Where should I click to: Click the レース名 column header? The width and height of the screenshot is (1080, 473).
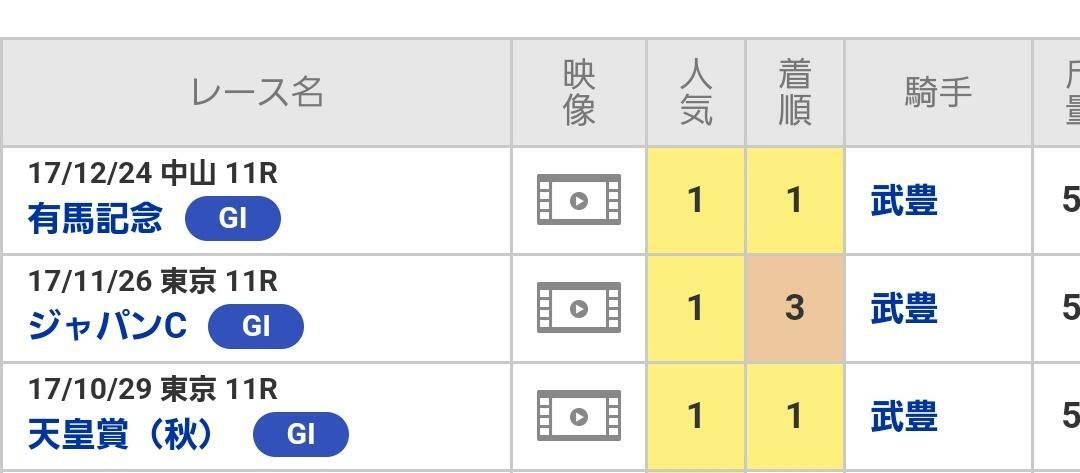pos(256,93)
